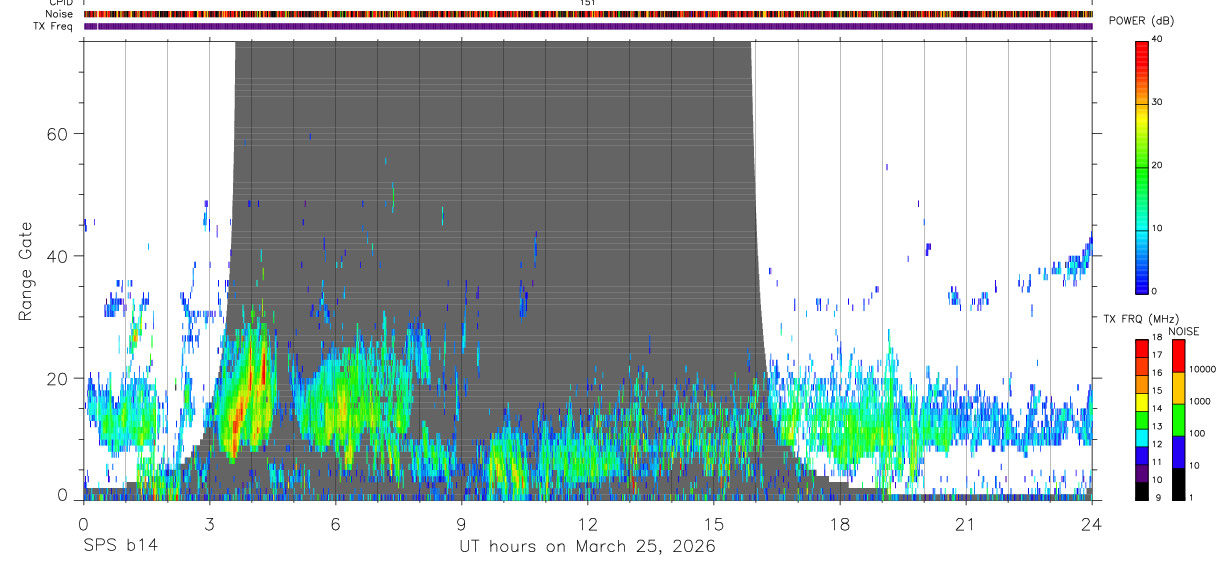Click the x-axis tick label '9'
Screen dimensions: 1228x567
click(462, 524)
